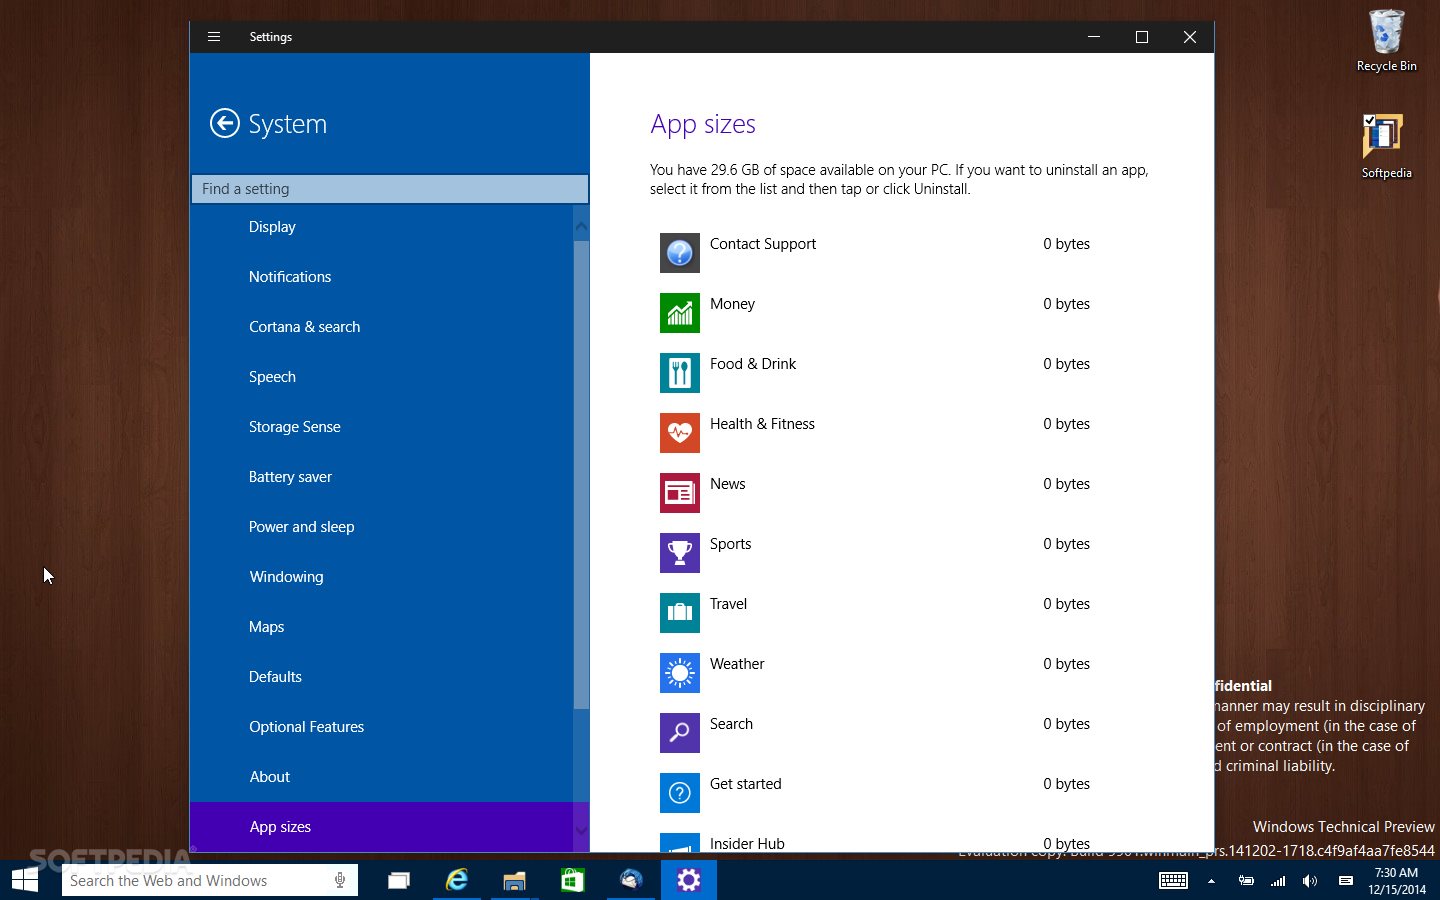Open the Notifications settings category
Viewport: 1440px width, 900px height.
(x=290, y=277)
